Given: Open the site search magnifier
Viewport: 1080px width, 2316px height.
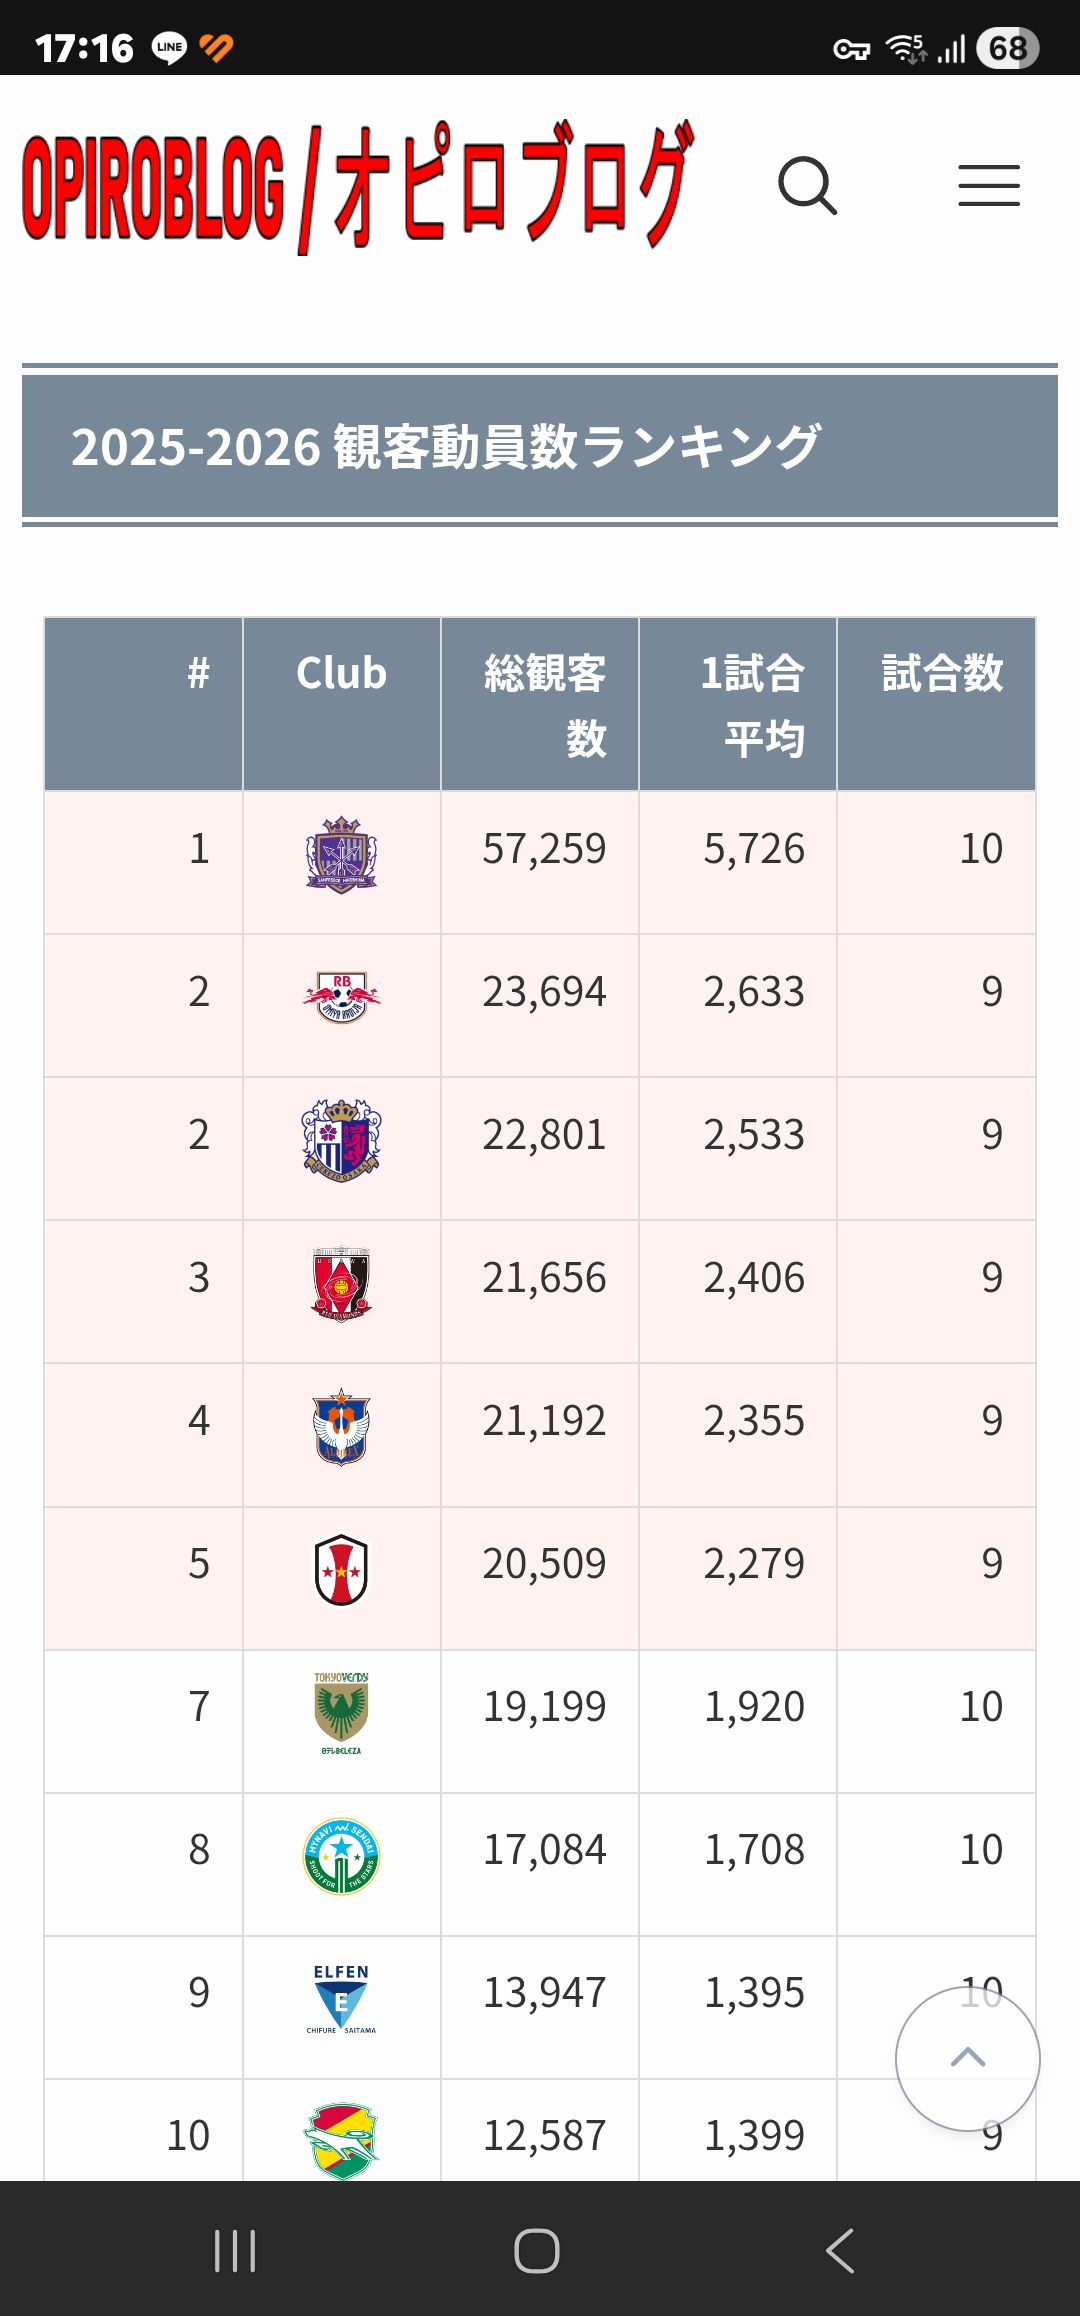Looking at the screenshot, I should (x=807, y=186).
